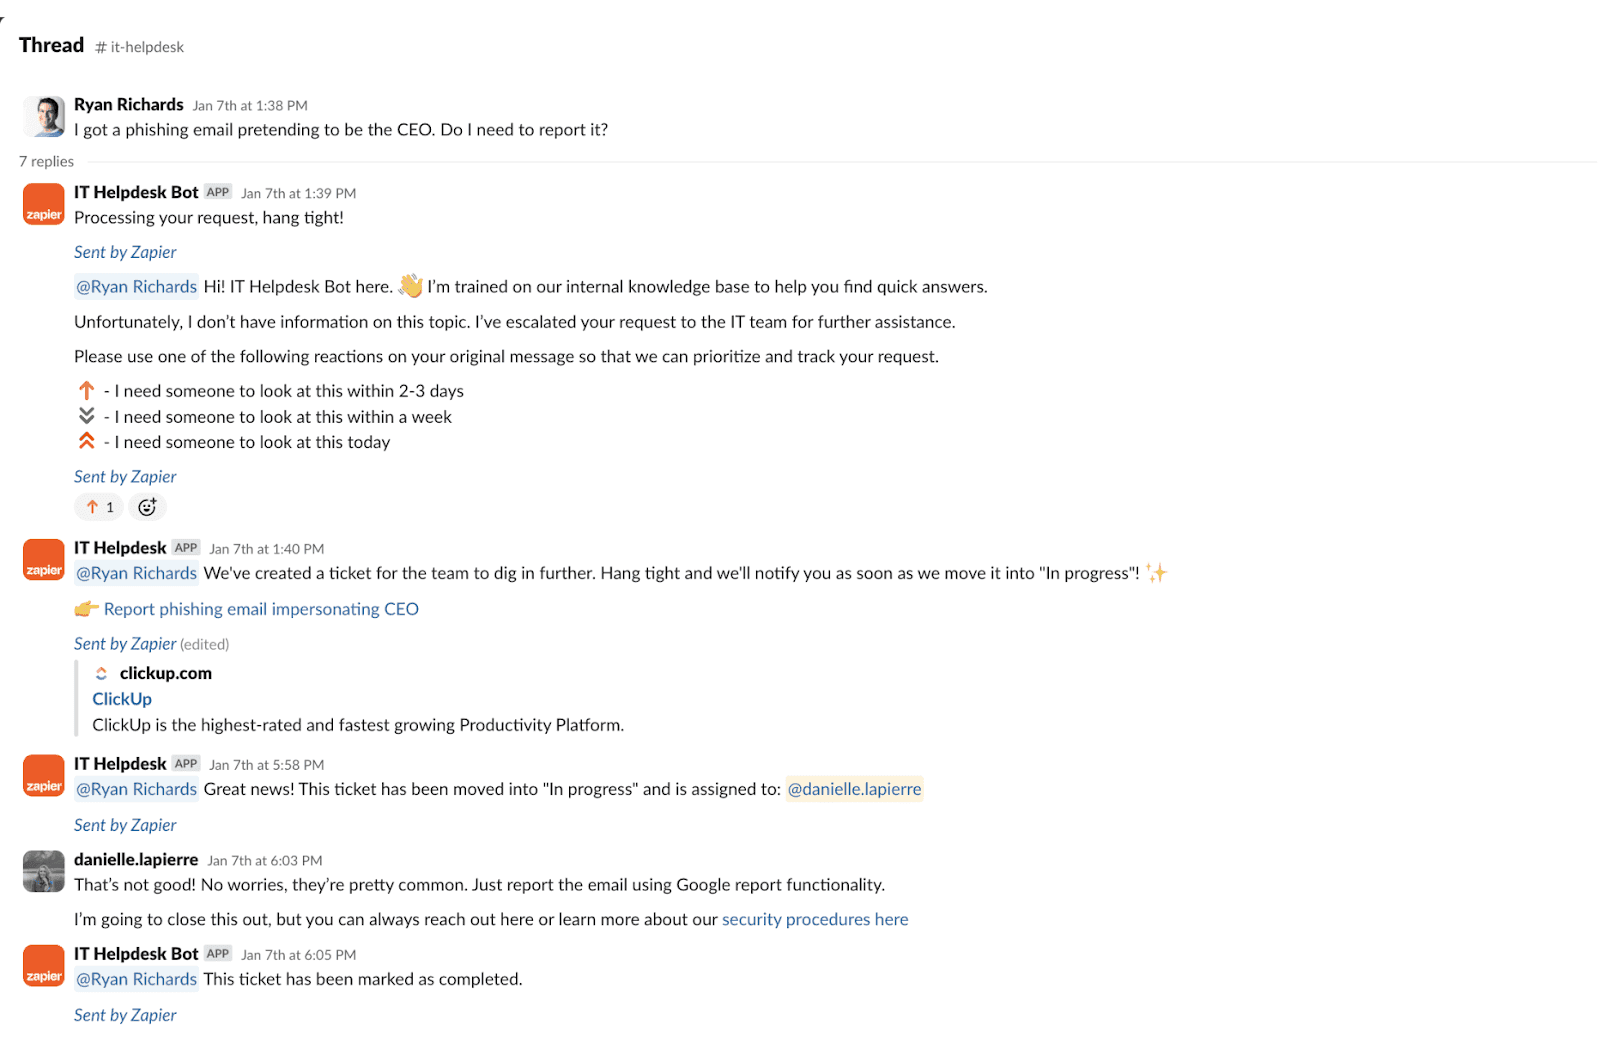This screenshot has width=1600, height=1045.
Task: Click the orange up-arrow priority emoji
Action: pyautogui.click(x=87, y=390)
